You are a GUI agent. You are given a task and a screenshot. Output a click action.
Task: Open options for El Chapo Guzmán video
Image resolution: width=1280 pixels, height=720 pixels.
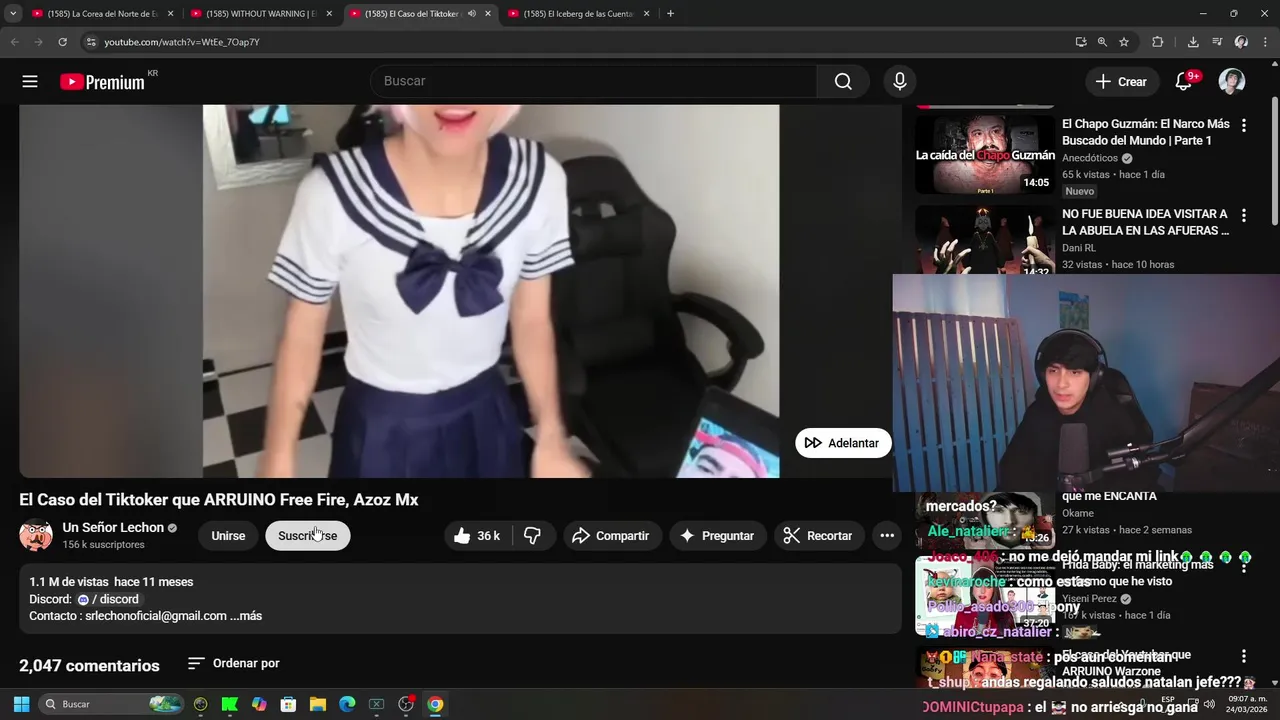1244,126
